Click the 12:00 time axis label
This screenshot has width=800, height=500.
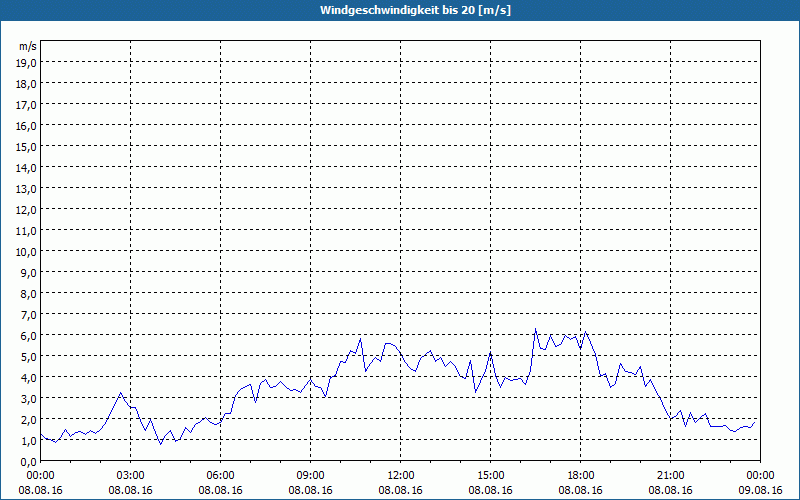pyautogui.click(x=401, y=476)
